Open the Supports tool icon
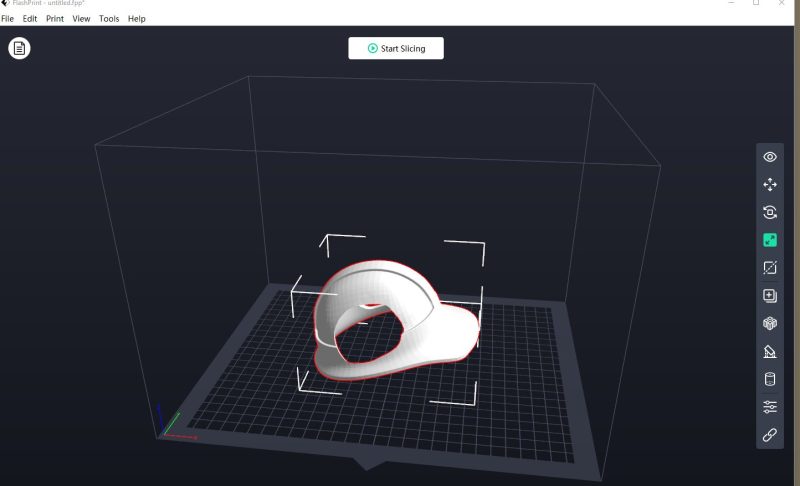The image size is (800, 486). tap(770, 351)
